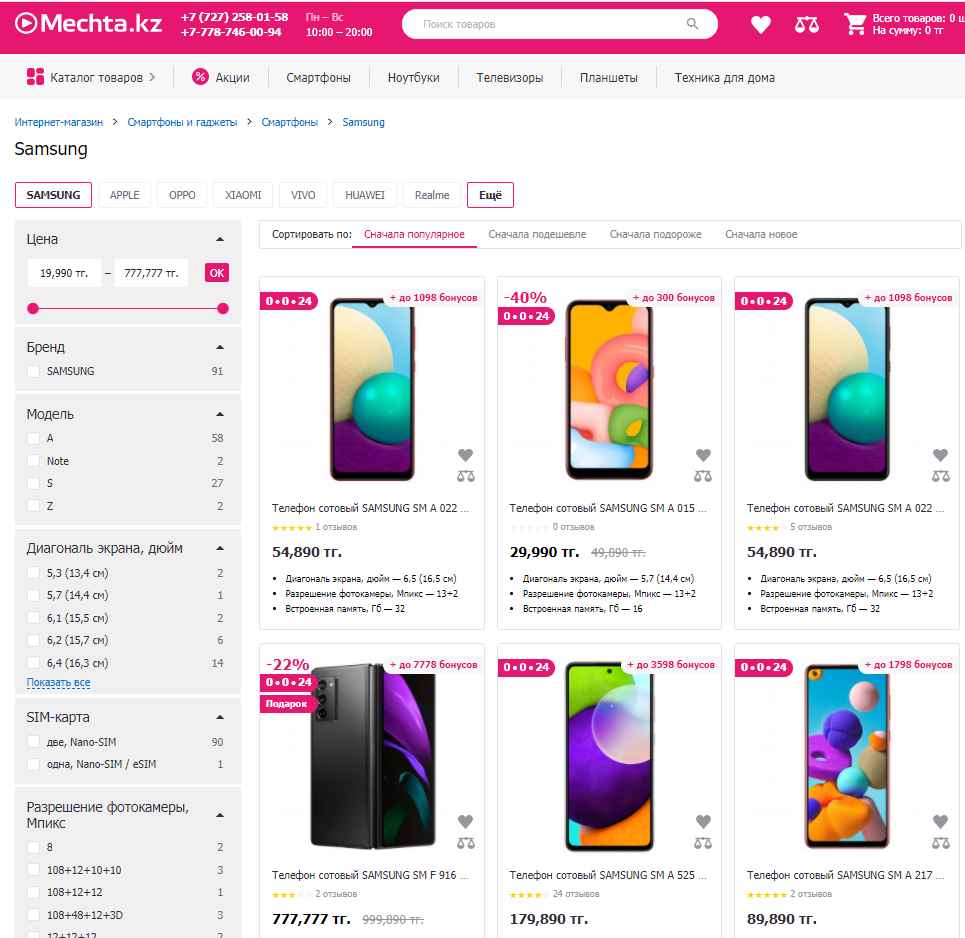
Task: Select HUAWEI brand button
Action: coord(364,195)
